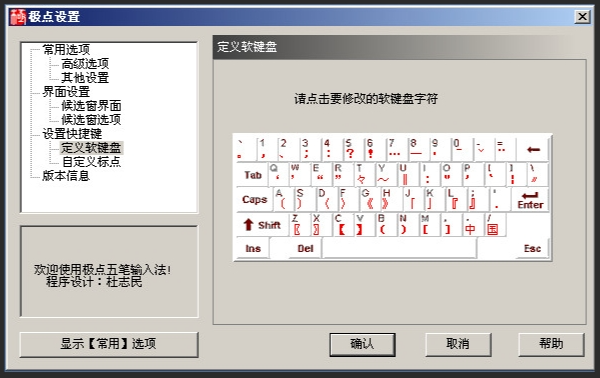The width and height of the screenshot is (600, 378).
Task: Select the slash key showing 国
Action: (495, 225)
